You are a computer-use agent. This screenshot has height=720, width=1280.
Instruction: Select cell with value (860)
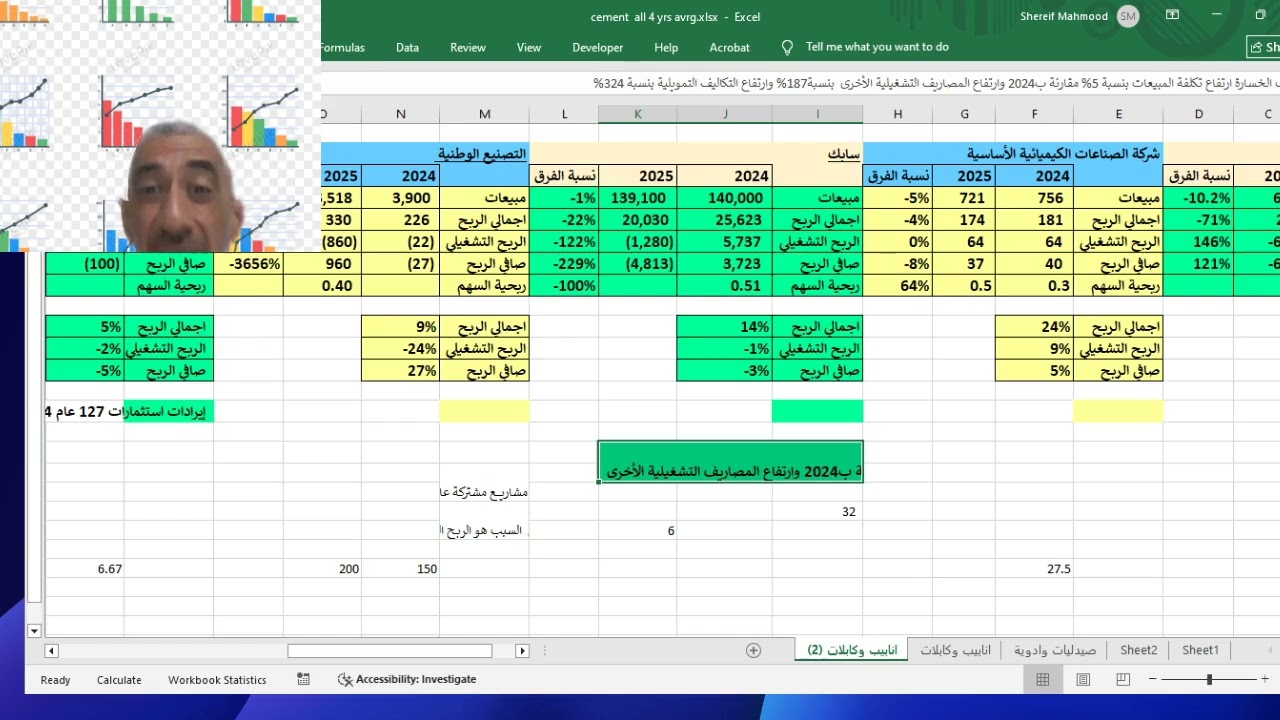(x=342, y=242)
